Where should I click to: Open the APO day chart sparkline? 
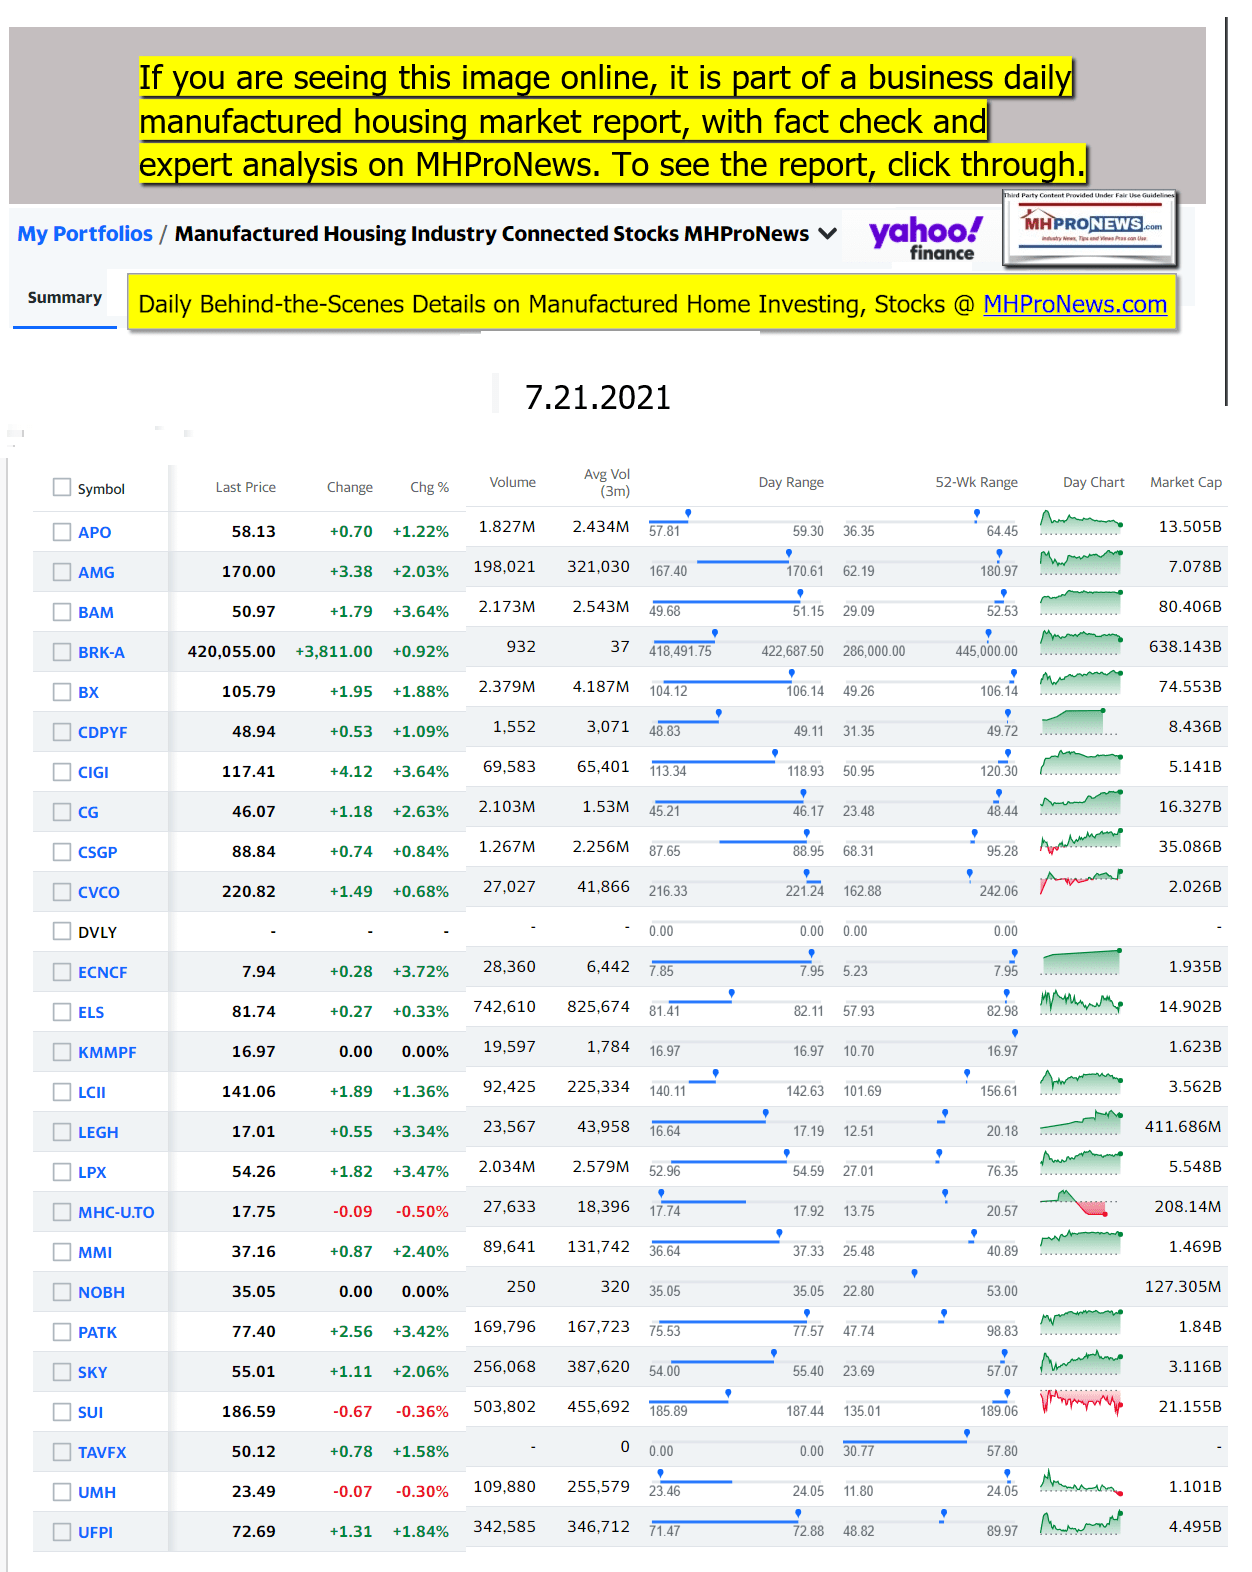(x=1081, y=522)
